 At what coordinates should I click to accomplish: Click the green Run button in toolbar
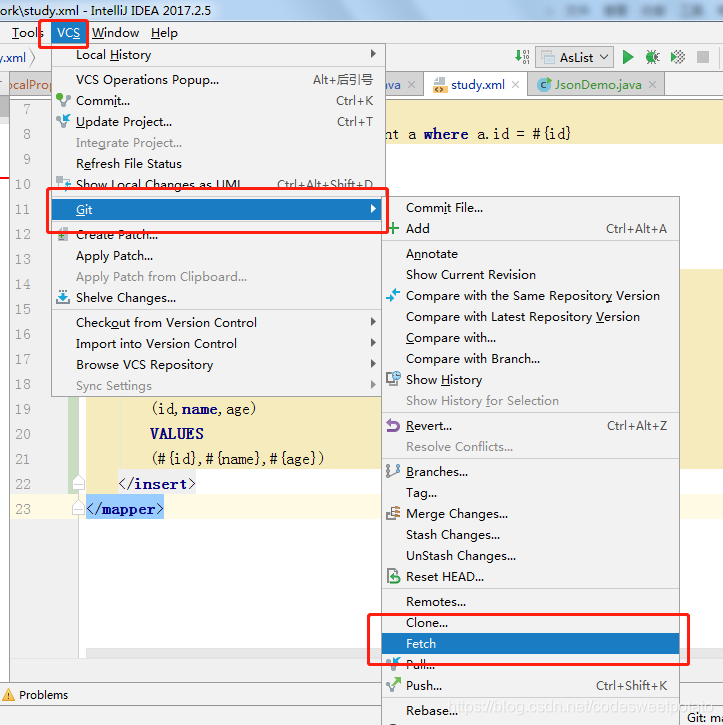click(628, 57)
